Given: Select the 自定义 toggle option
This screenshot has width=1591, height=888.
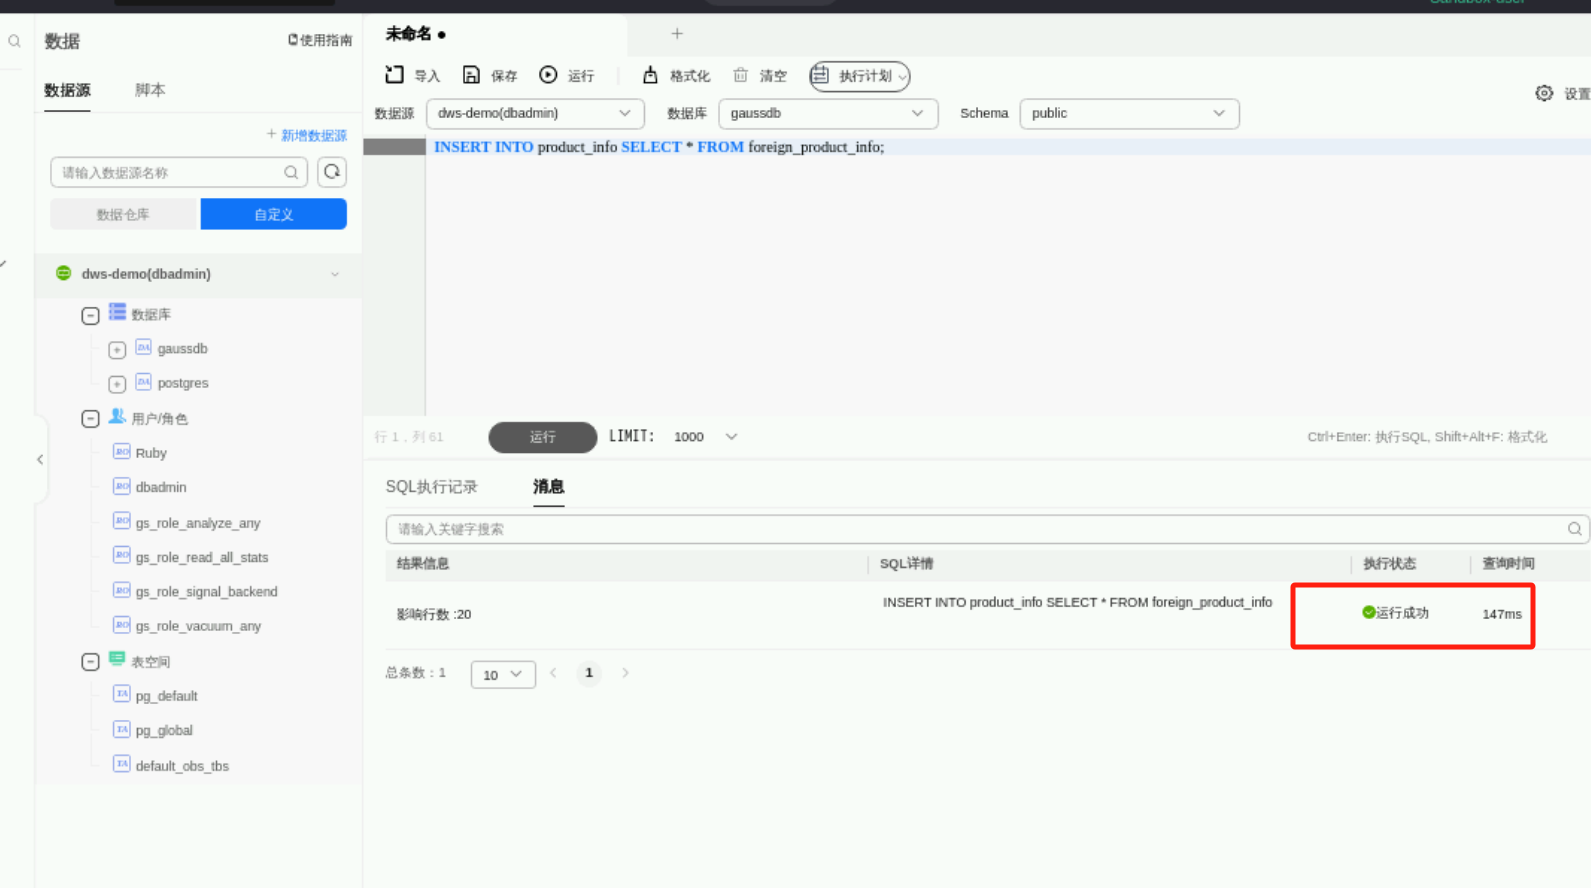Looking at the screenshot, I should pos(273,214).
